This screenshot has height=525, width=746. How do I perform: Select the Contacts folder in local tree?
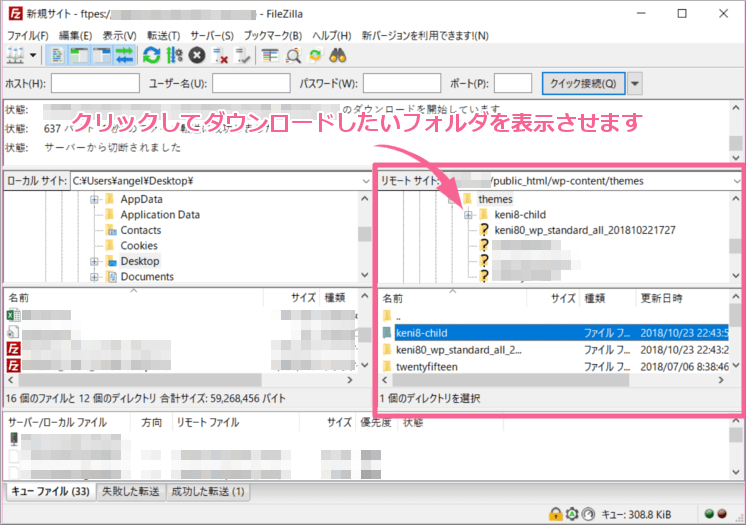point(140,230)
